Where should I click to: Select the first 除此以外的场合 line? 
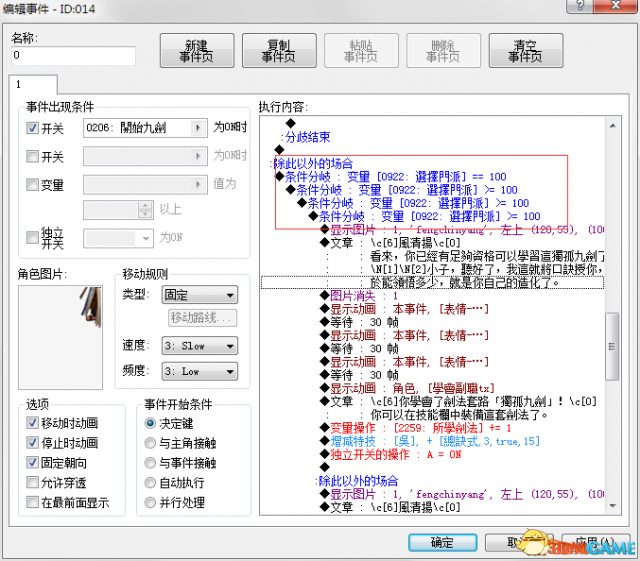(x=313, y=163)
